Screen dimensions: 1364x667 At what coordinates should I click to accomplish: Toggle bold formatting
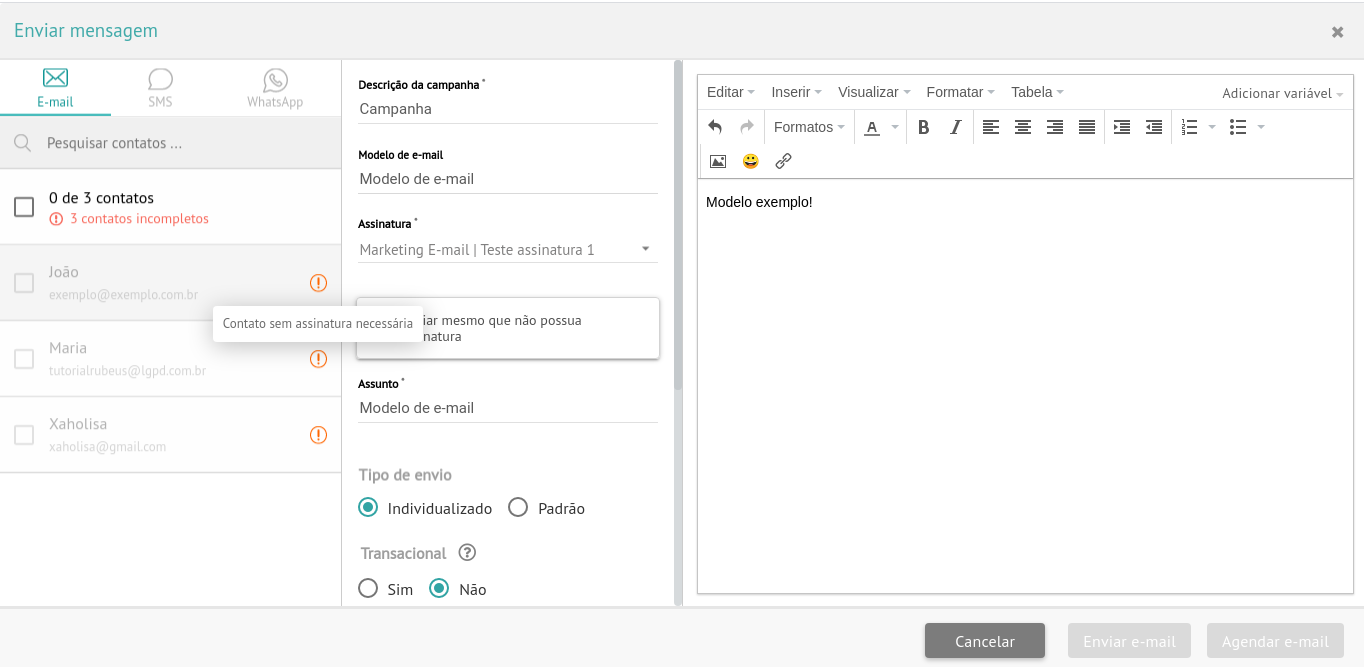pyautogui.click(x=923, y=127)
